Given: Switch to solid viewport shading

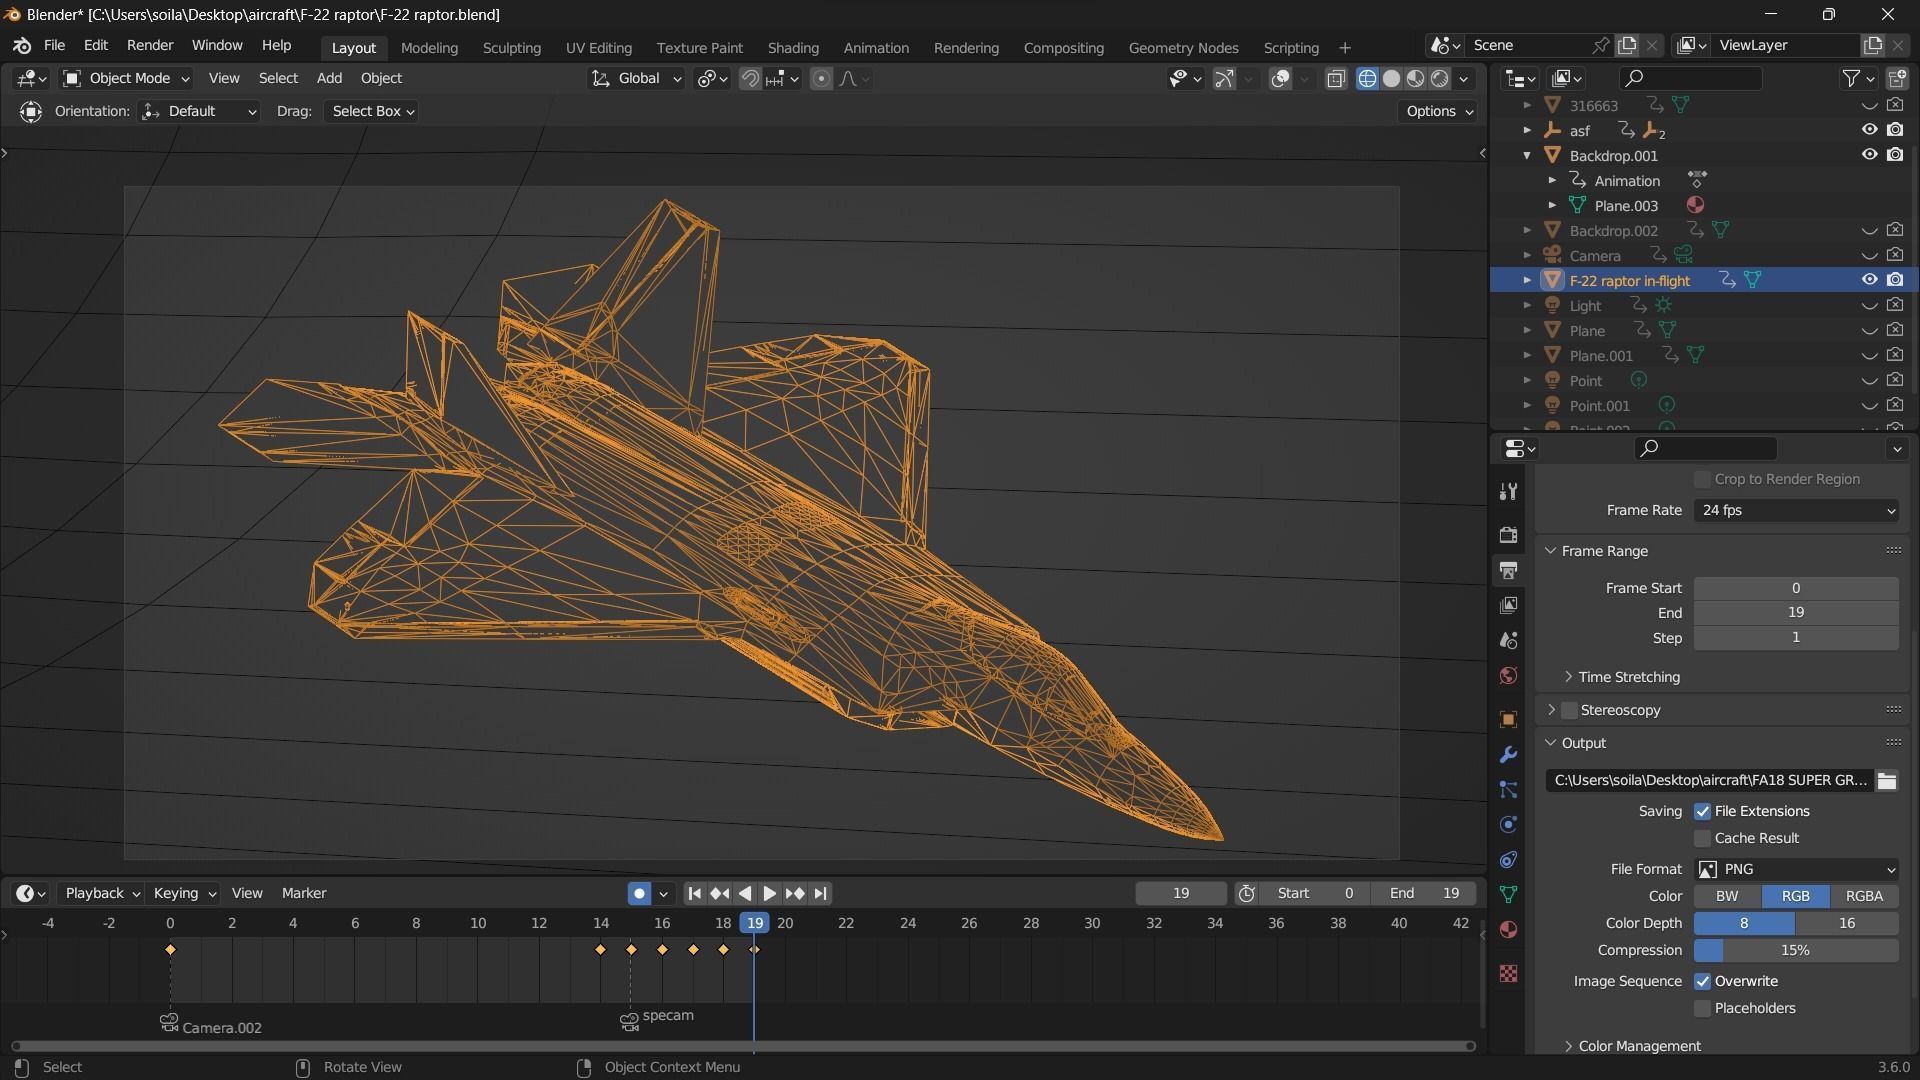Looking at the screenshot, I should click(x=1391, y=78).
